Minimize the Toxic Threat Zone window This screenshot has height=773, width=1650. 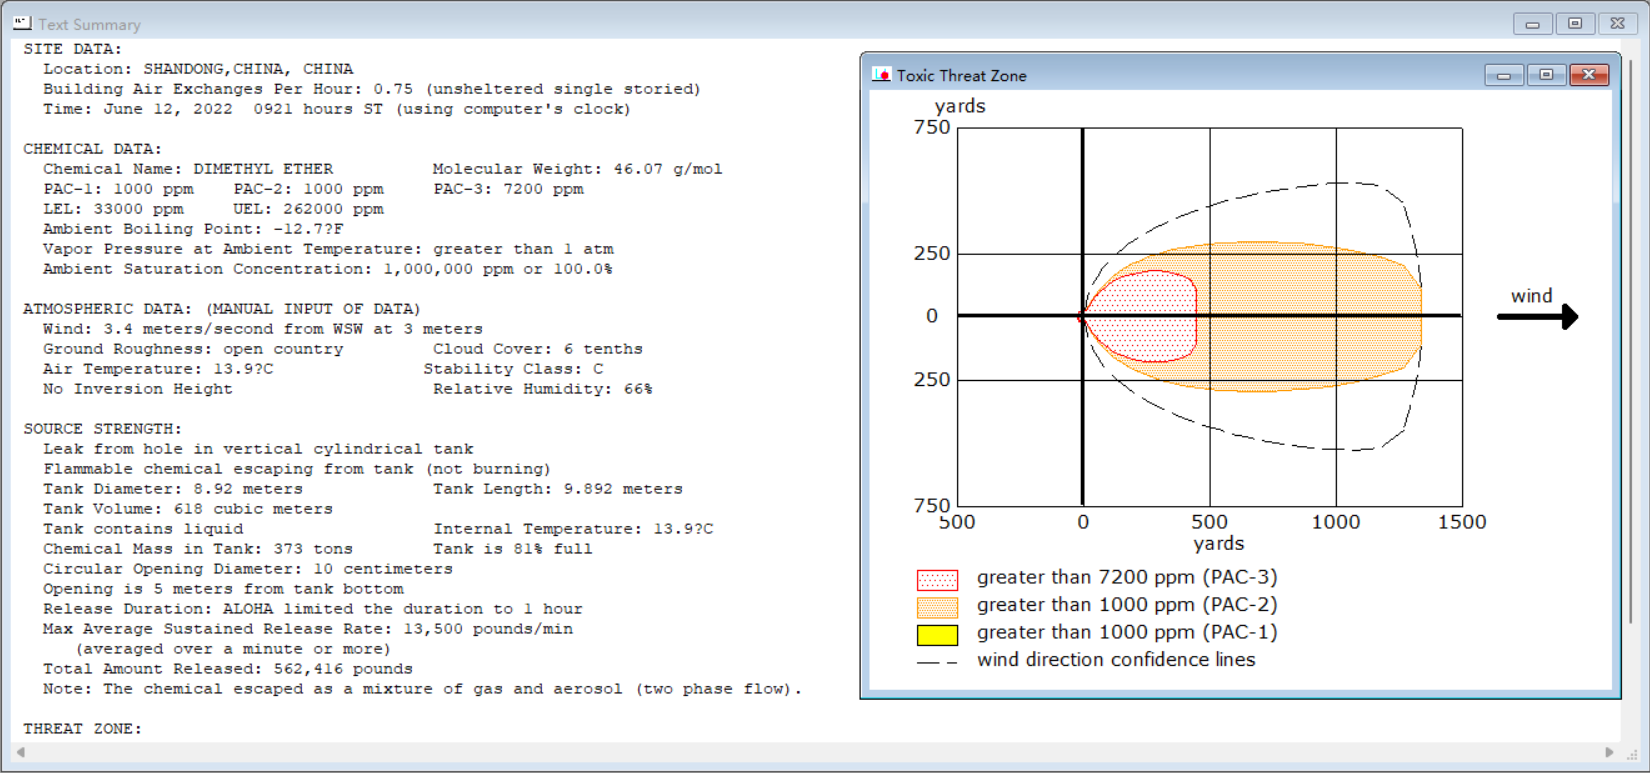tap(1504, 75)
